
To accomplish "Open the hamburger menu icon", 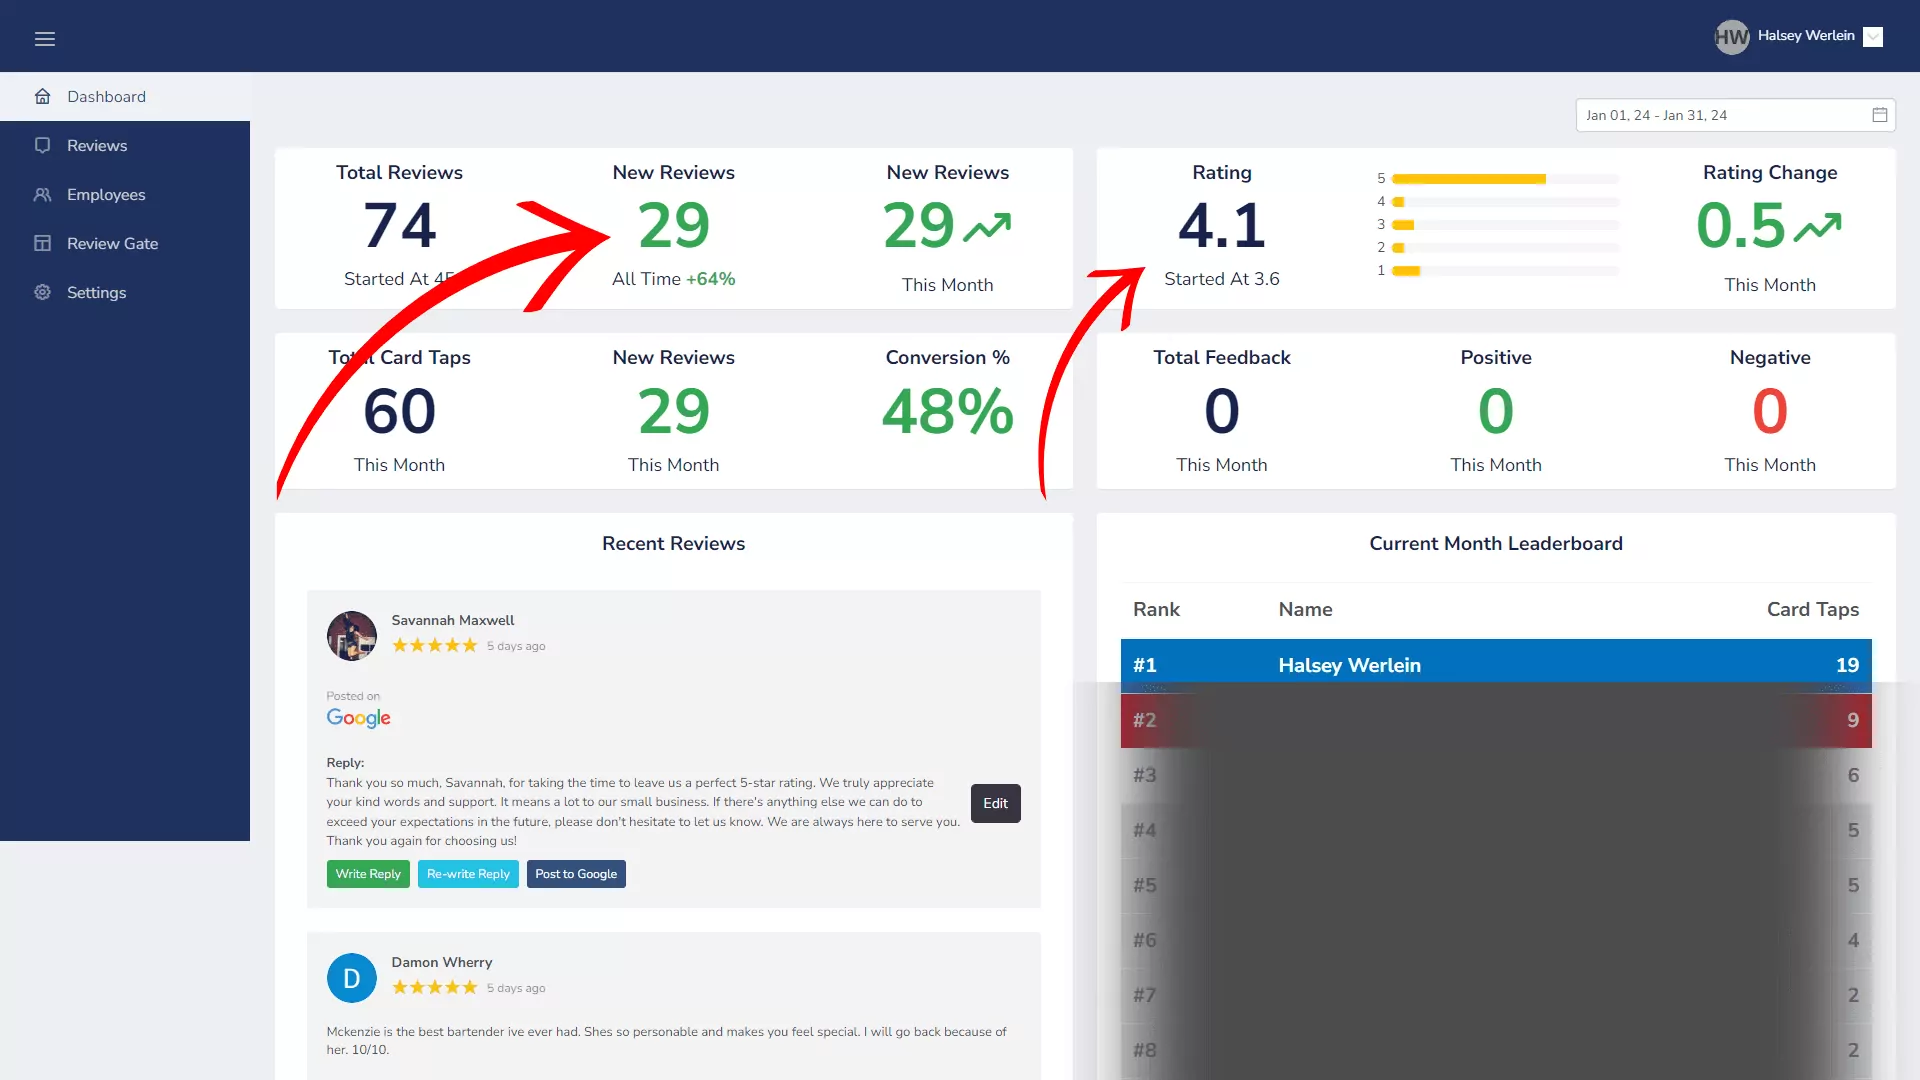I will (45, 39).
